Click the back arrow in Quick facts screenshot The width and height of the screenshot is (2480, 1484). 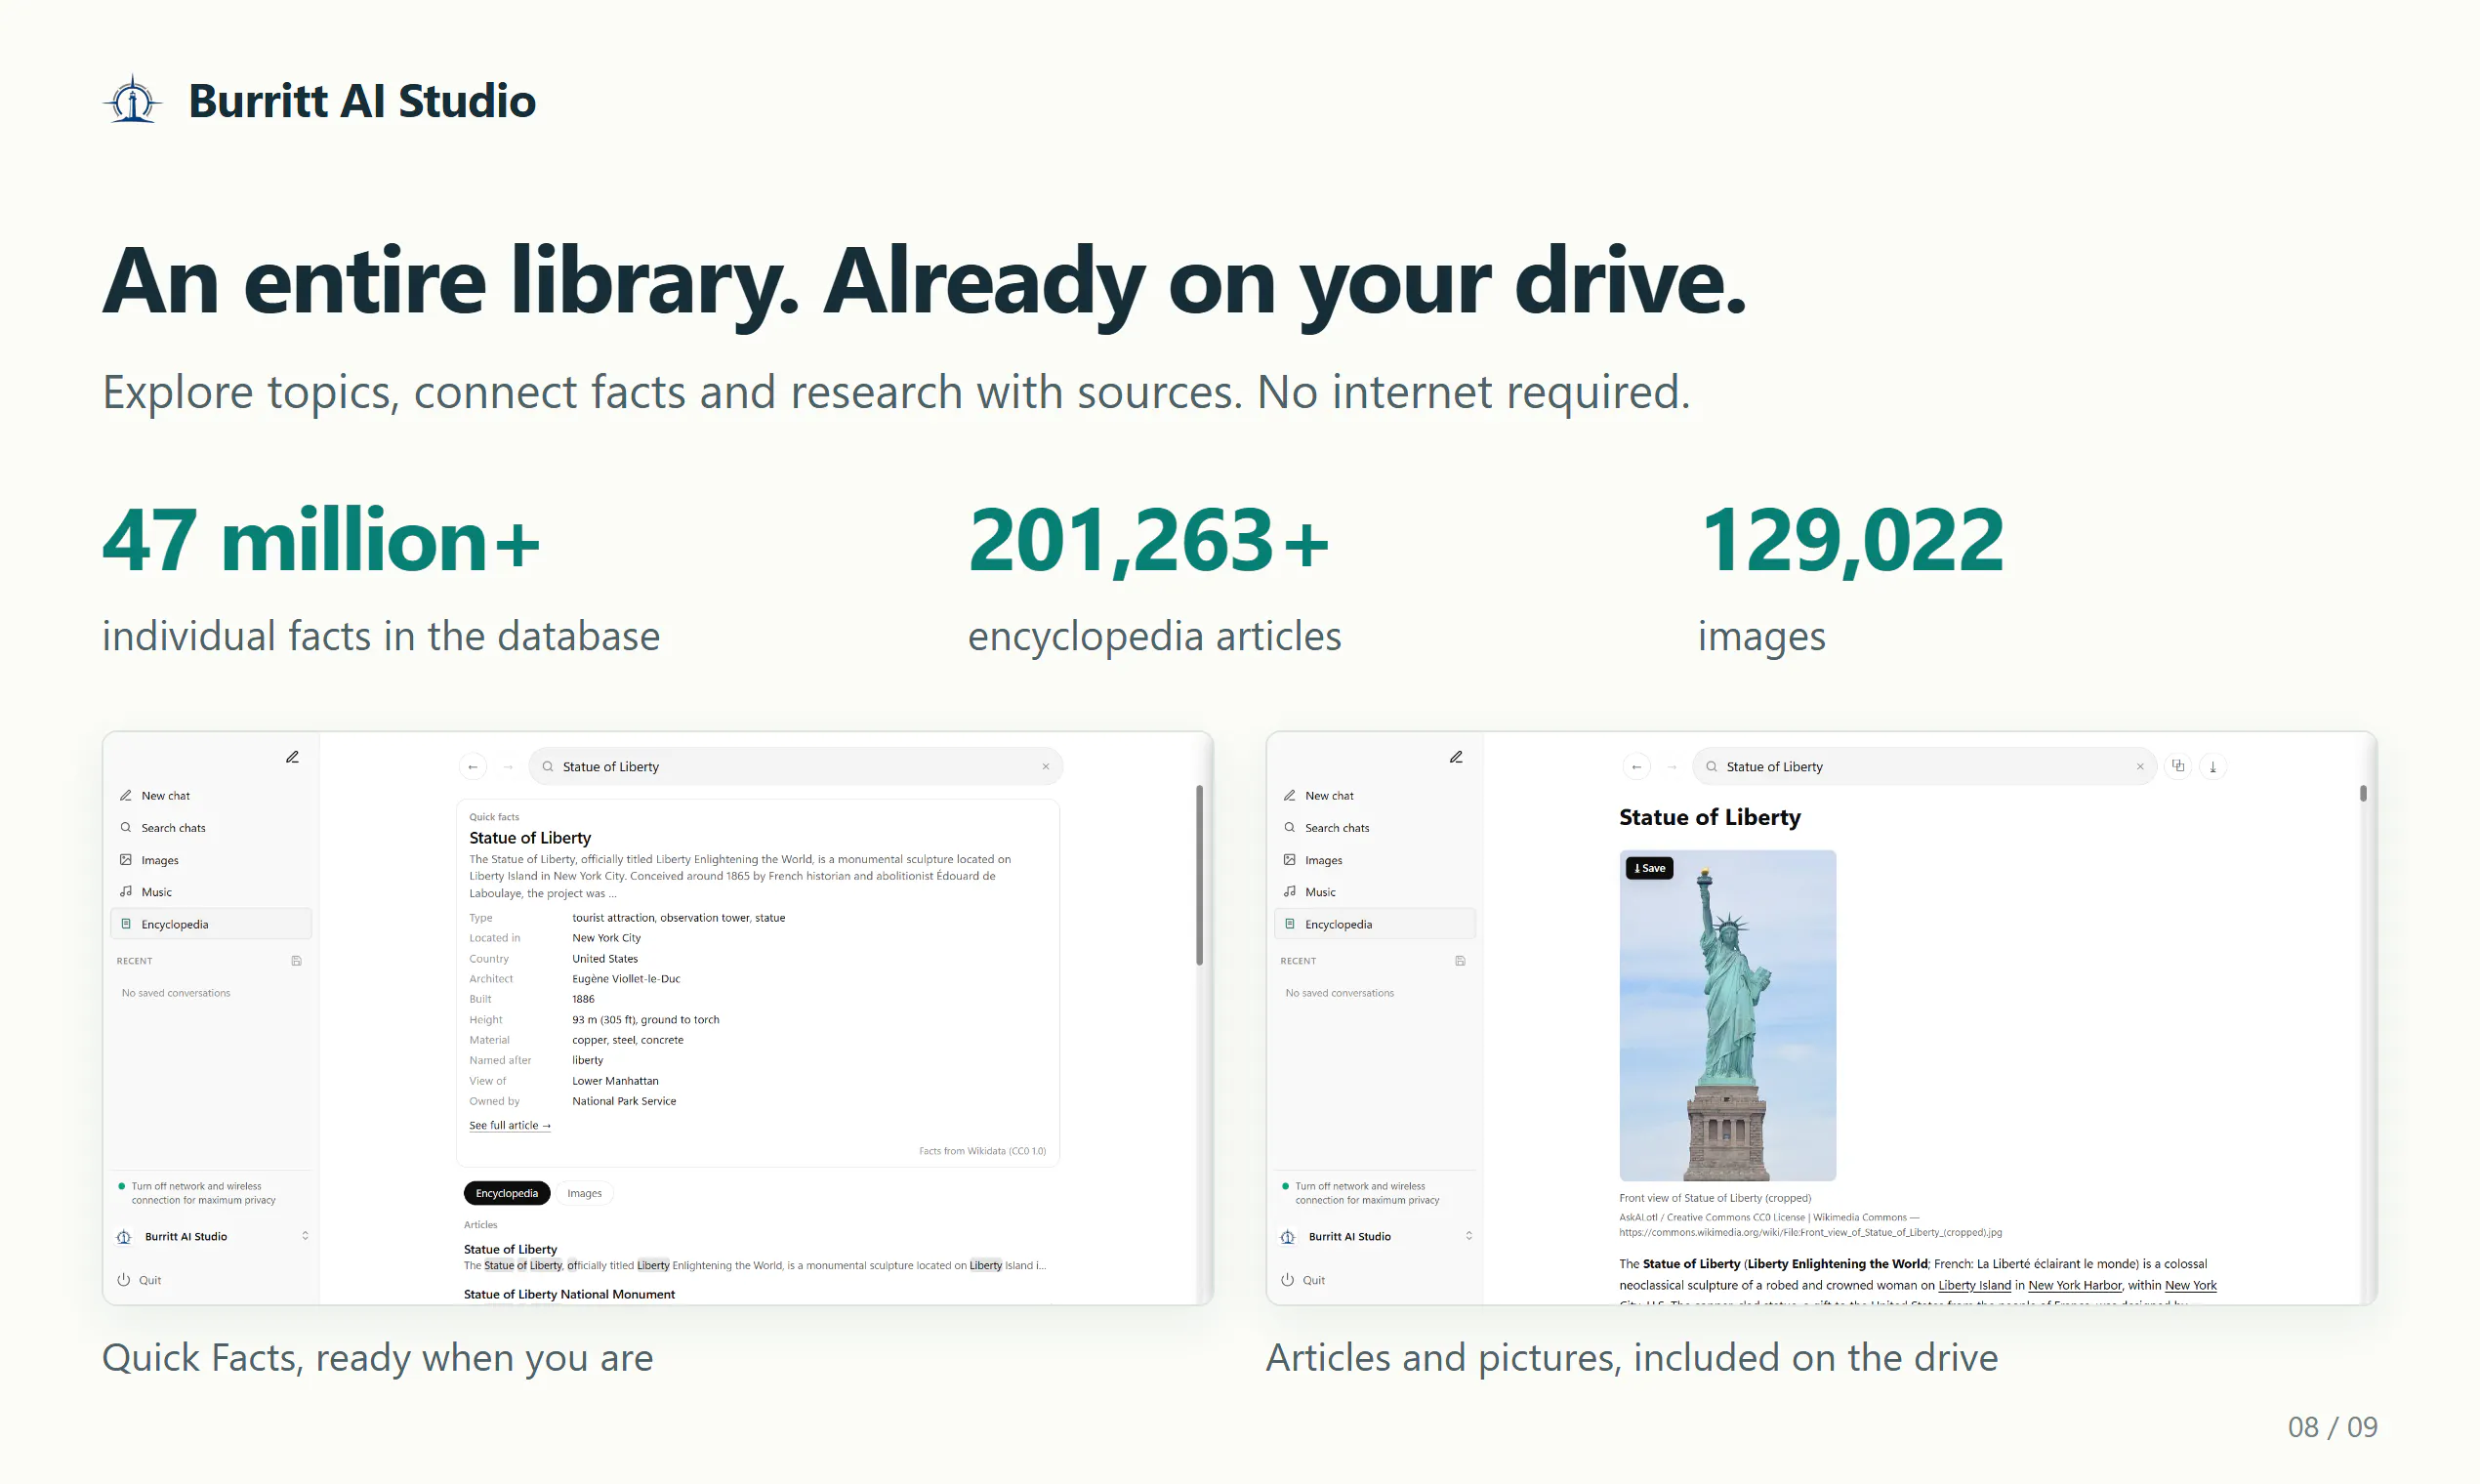click(x=473, y=767)
